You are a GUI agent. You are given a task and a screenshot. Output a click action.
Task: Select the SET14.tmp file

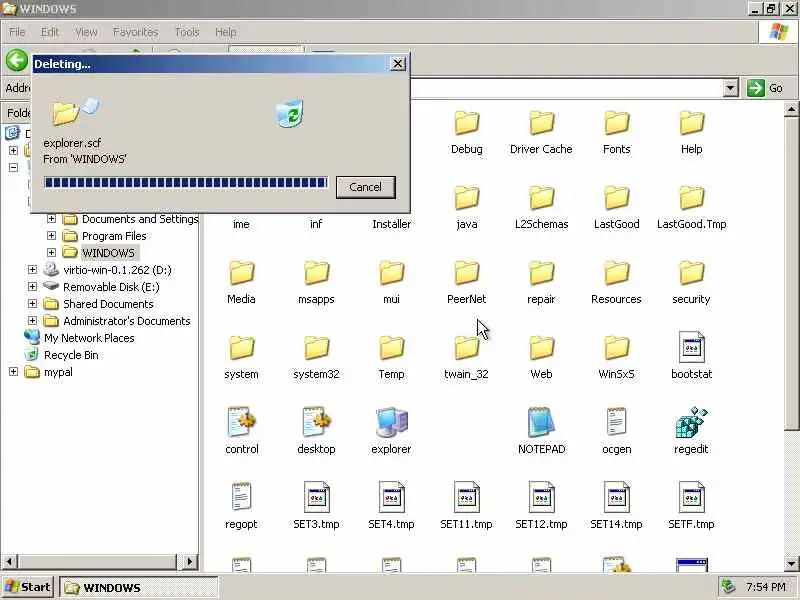click(616, 506)
